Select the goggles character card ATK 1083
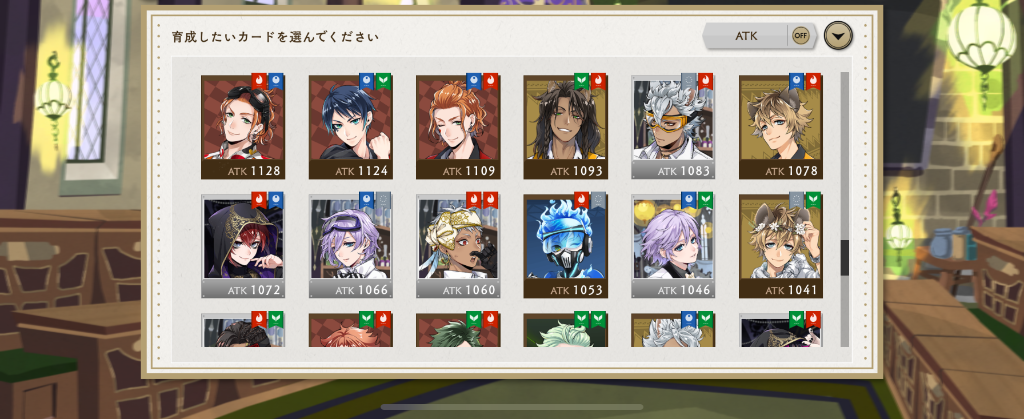The image size is (1024, 419). [x=673, y=127]
